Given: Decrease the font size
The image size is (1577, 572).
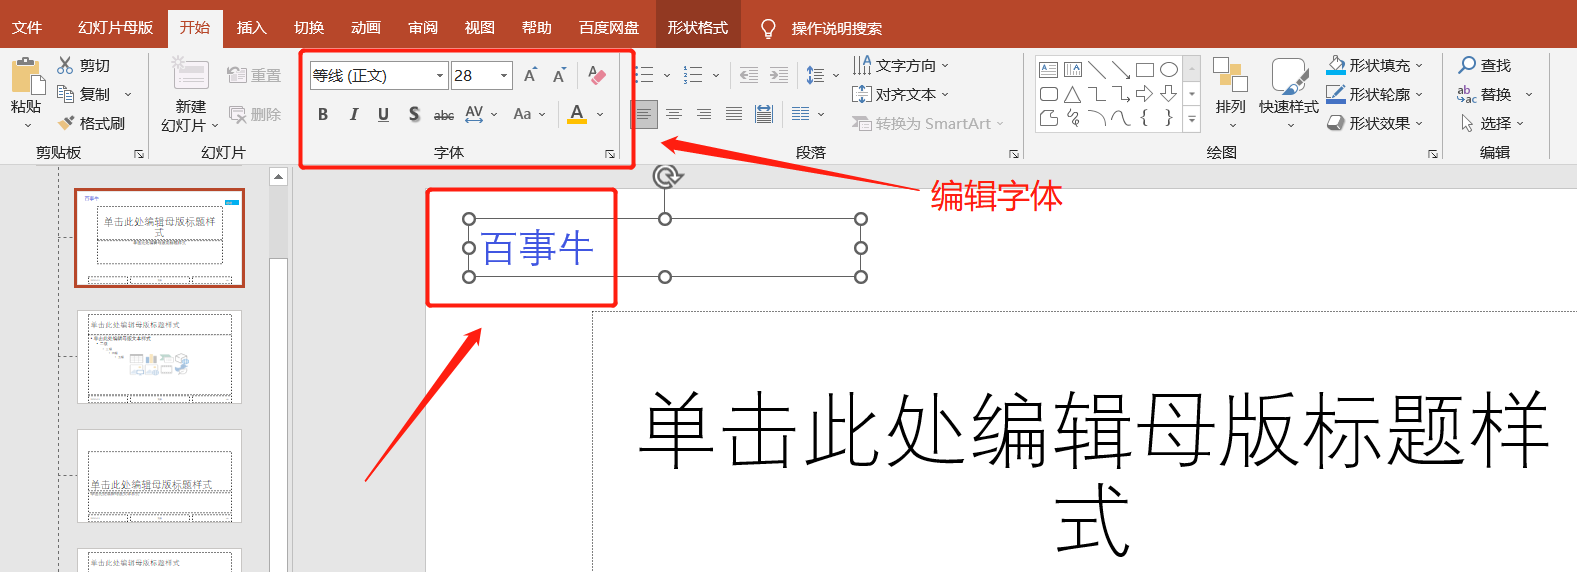Looking at the screenshot, I should (x=559, y=75).
